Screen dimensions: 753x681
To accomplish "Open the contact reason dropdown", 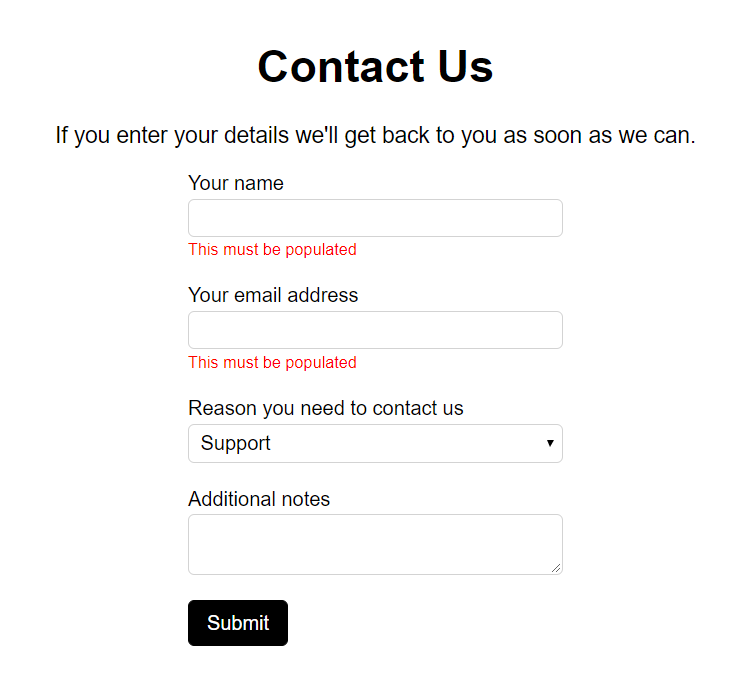I will (x=375, y=443).
